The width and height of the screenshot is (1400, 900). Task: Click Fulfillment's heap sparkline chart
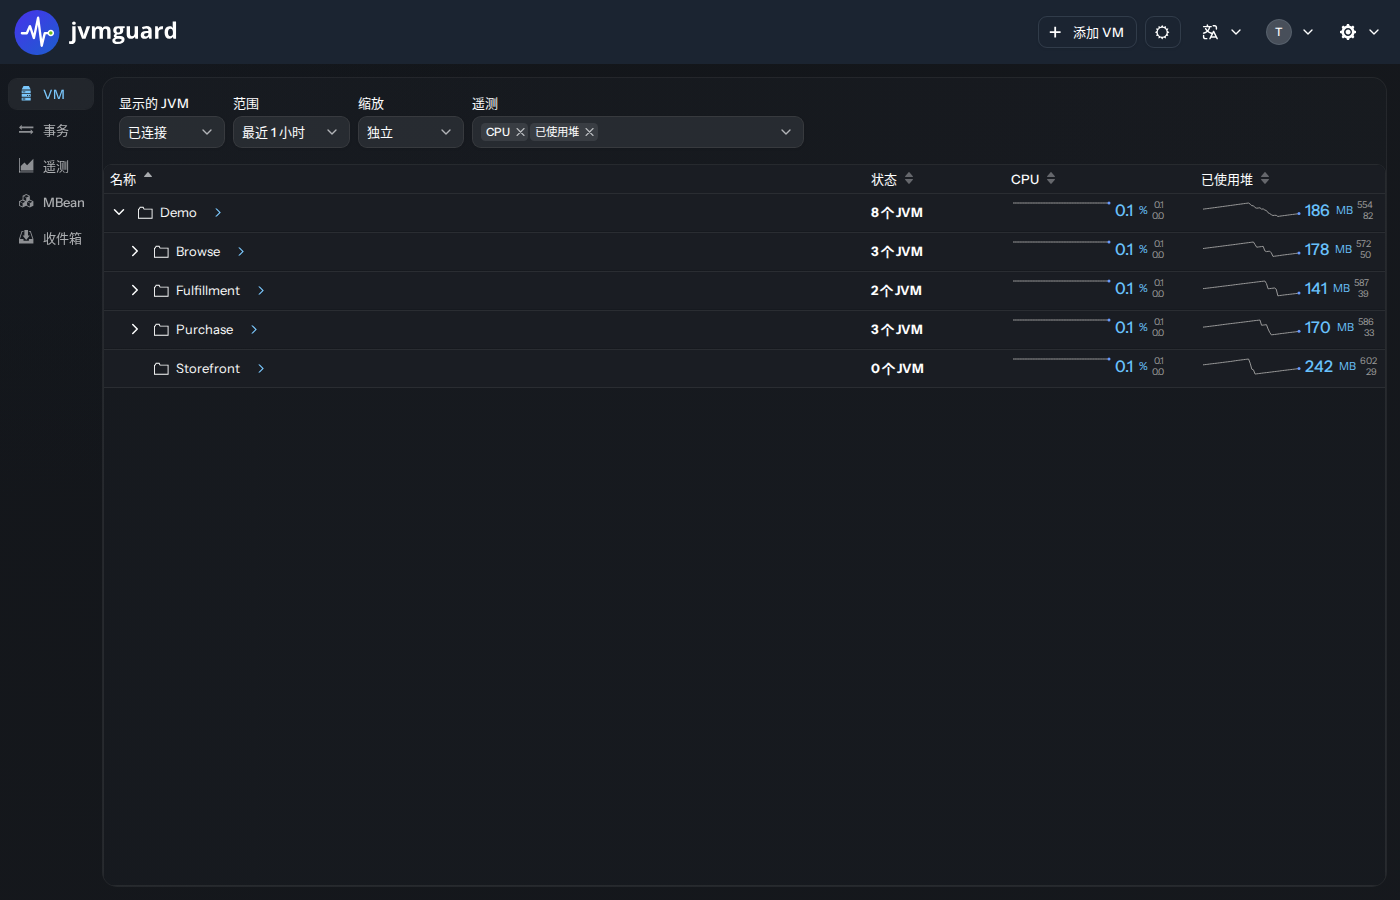click(1251, 288)
